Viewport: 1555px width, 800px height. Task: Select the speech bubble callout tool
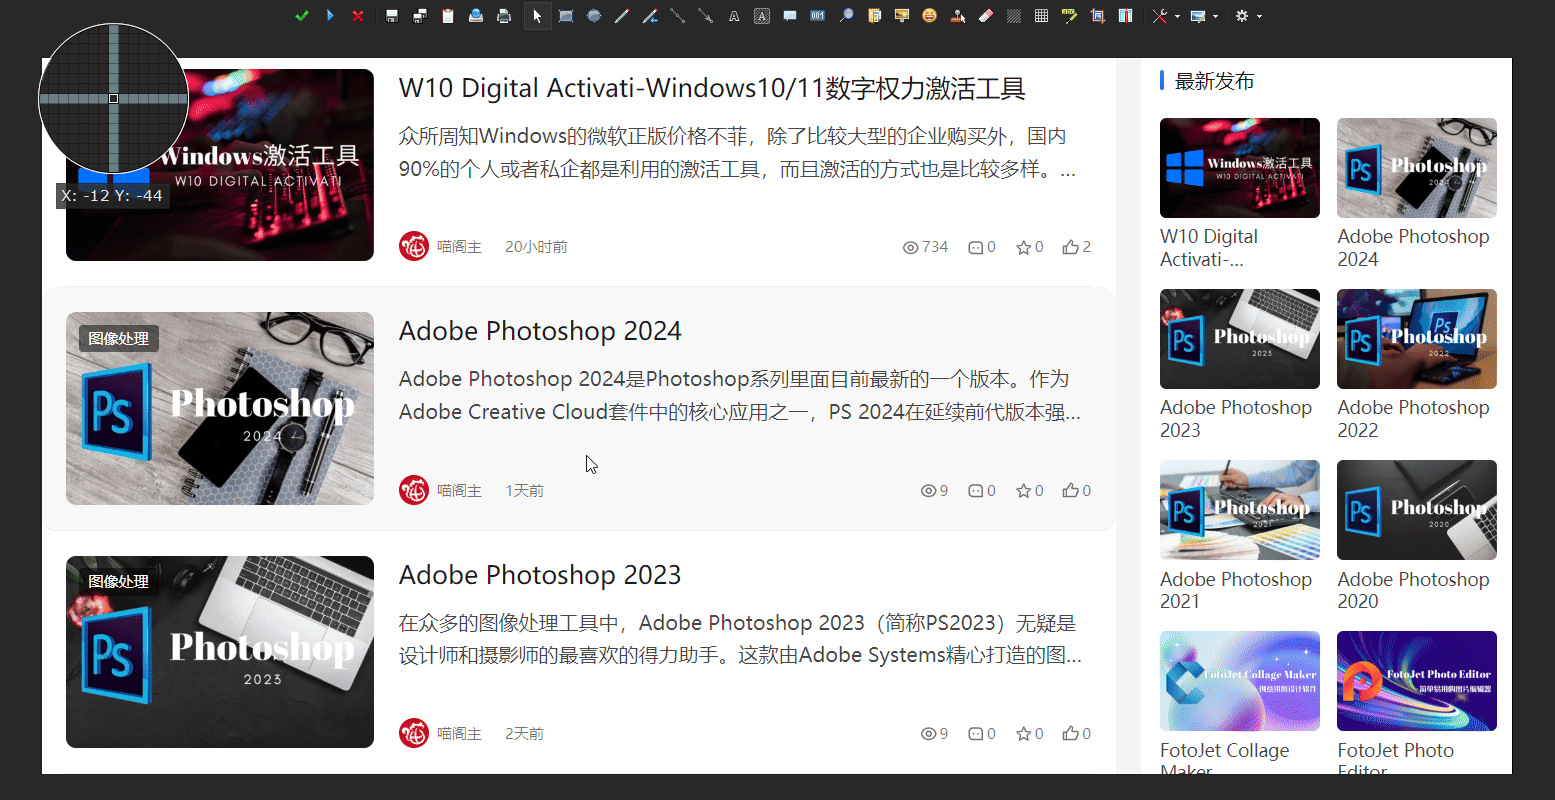[790, 16]
